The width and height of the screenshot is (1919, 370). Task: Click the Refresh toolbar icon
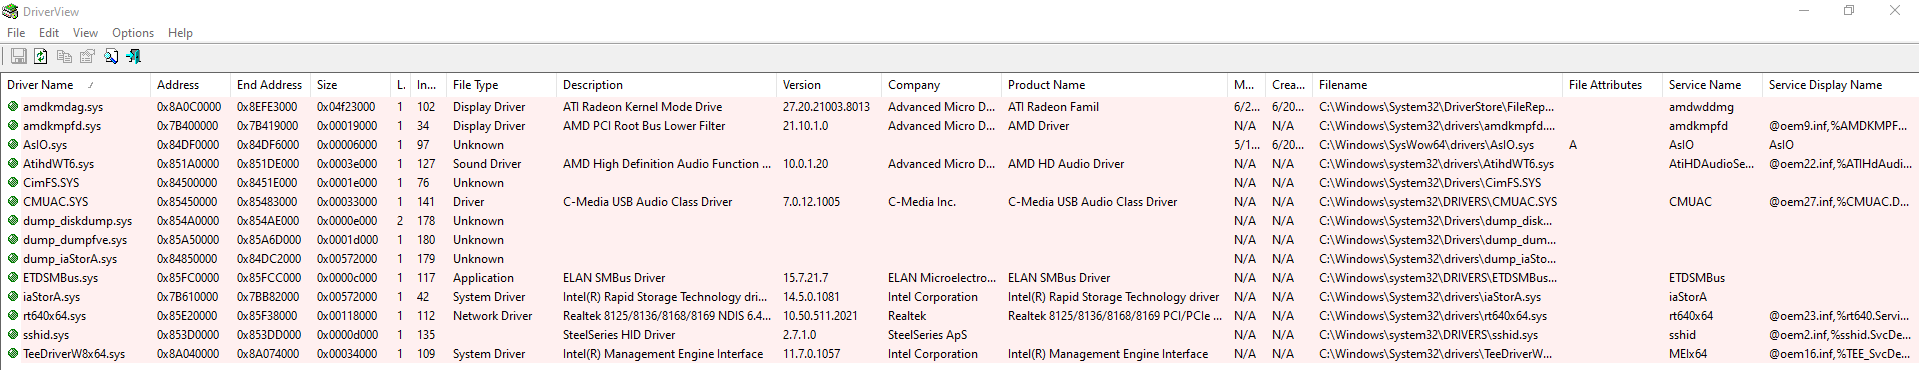pos(41,57)
